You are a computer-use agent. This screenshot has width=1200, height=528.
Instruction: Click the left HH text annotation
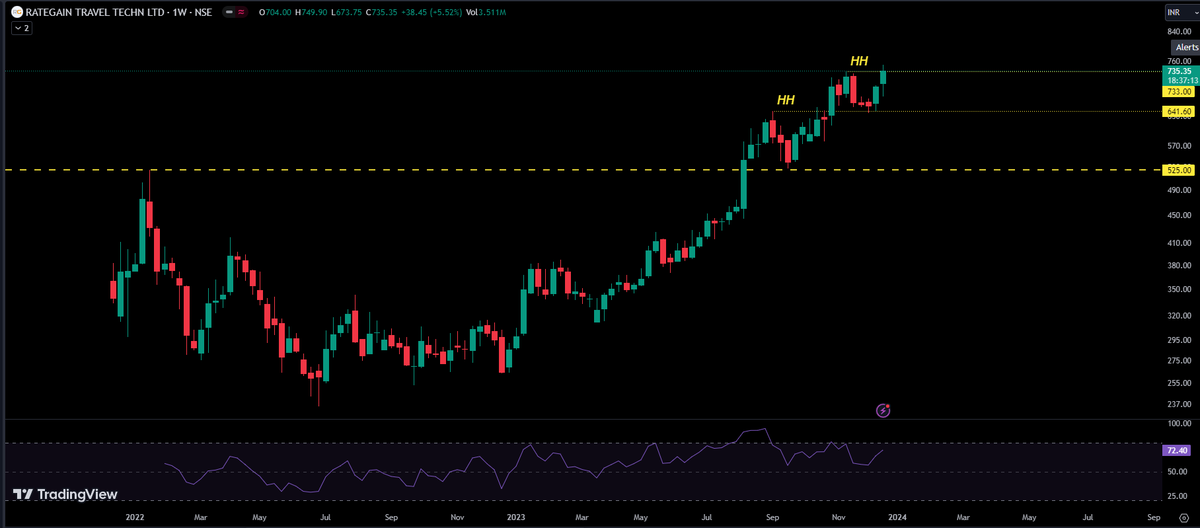click(x=786, y=100)
